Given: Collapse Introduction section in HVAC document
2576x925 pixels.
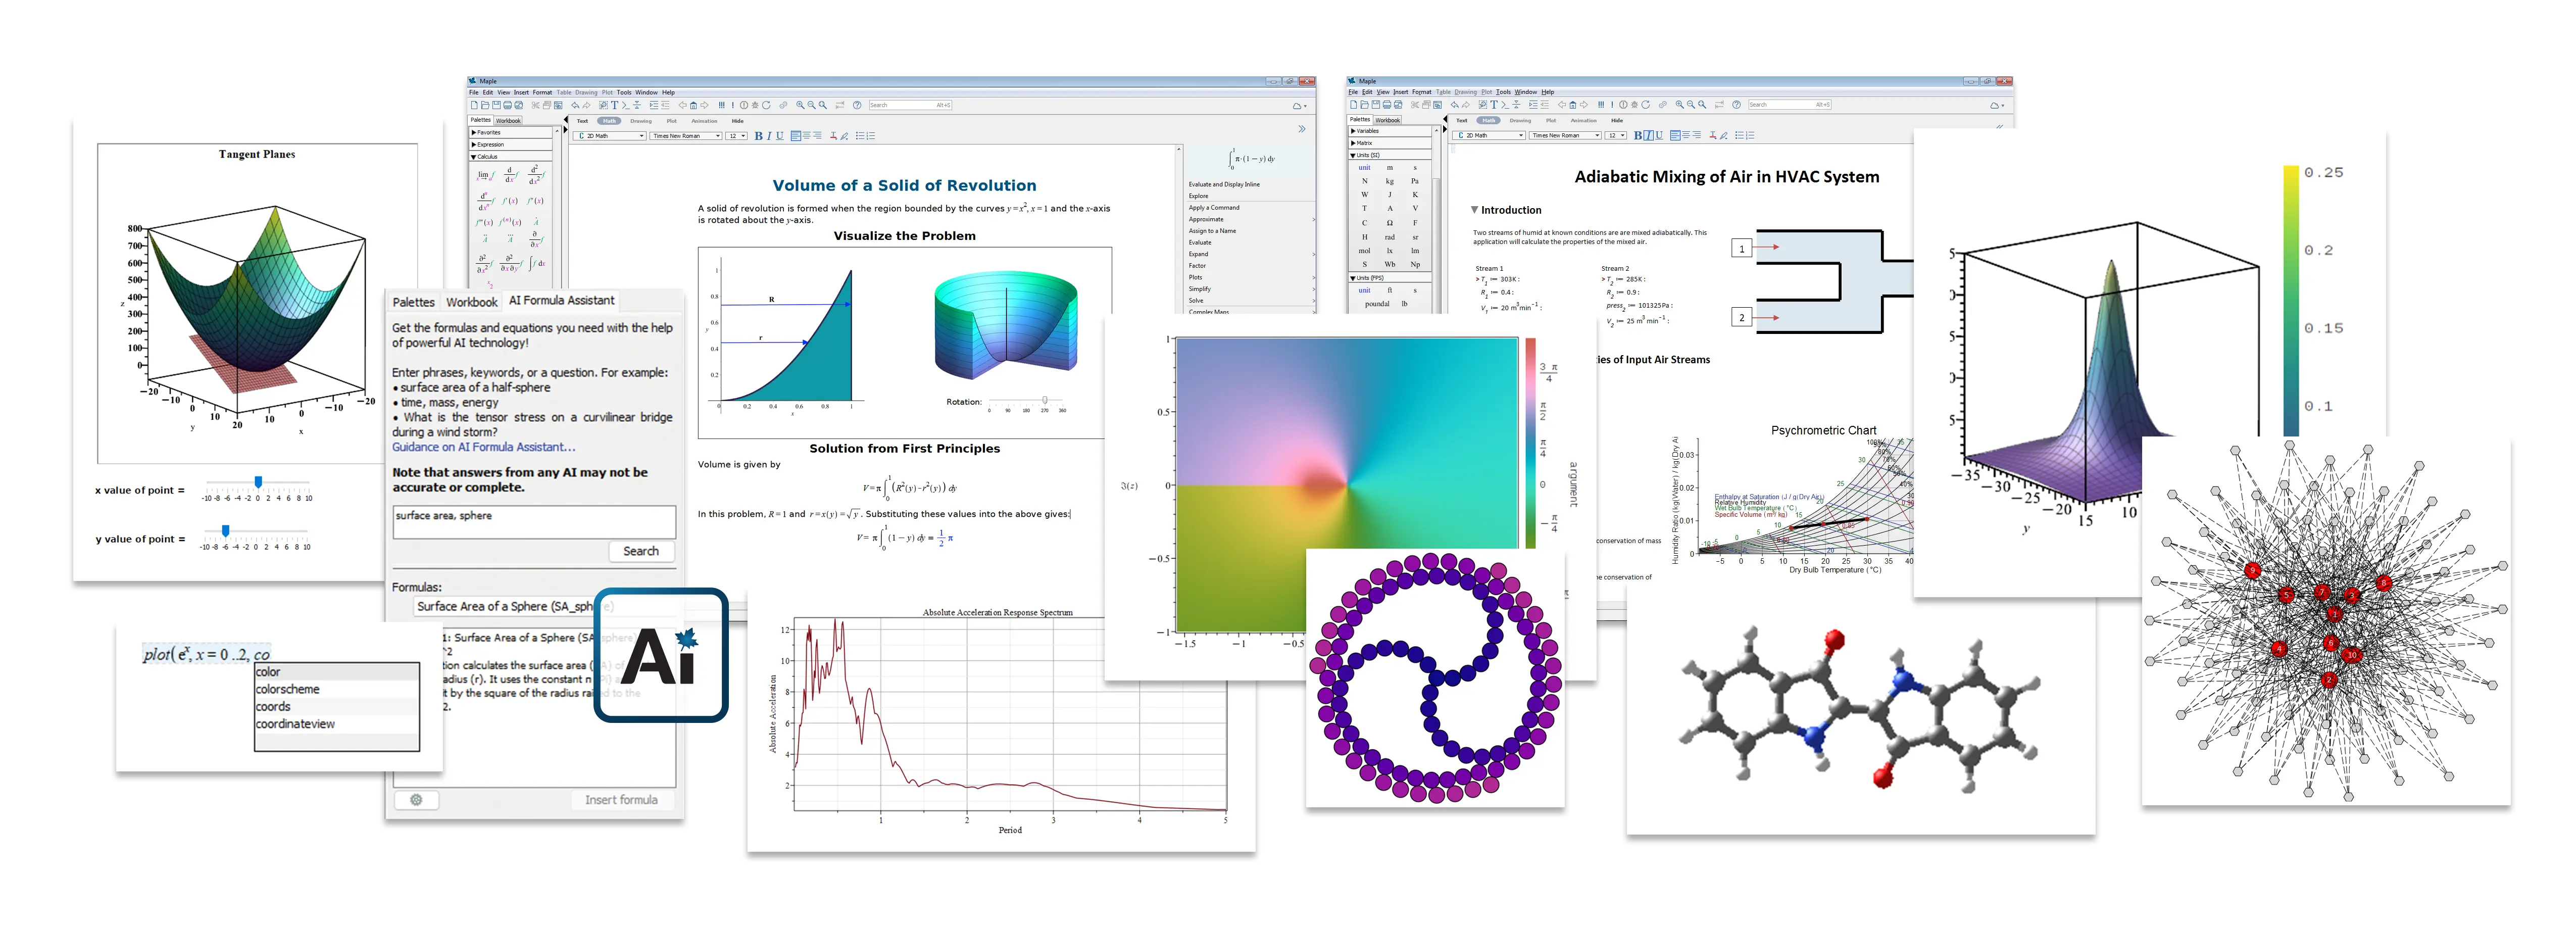Looking at the screenshot, I should (1474, 210).
